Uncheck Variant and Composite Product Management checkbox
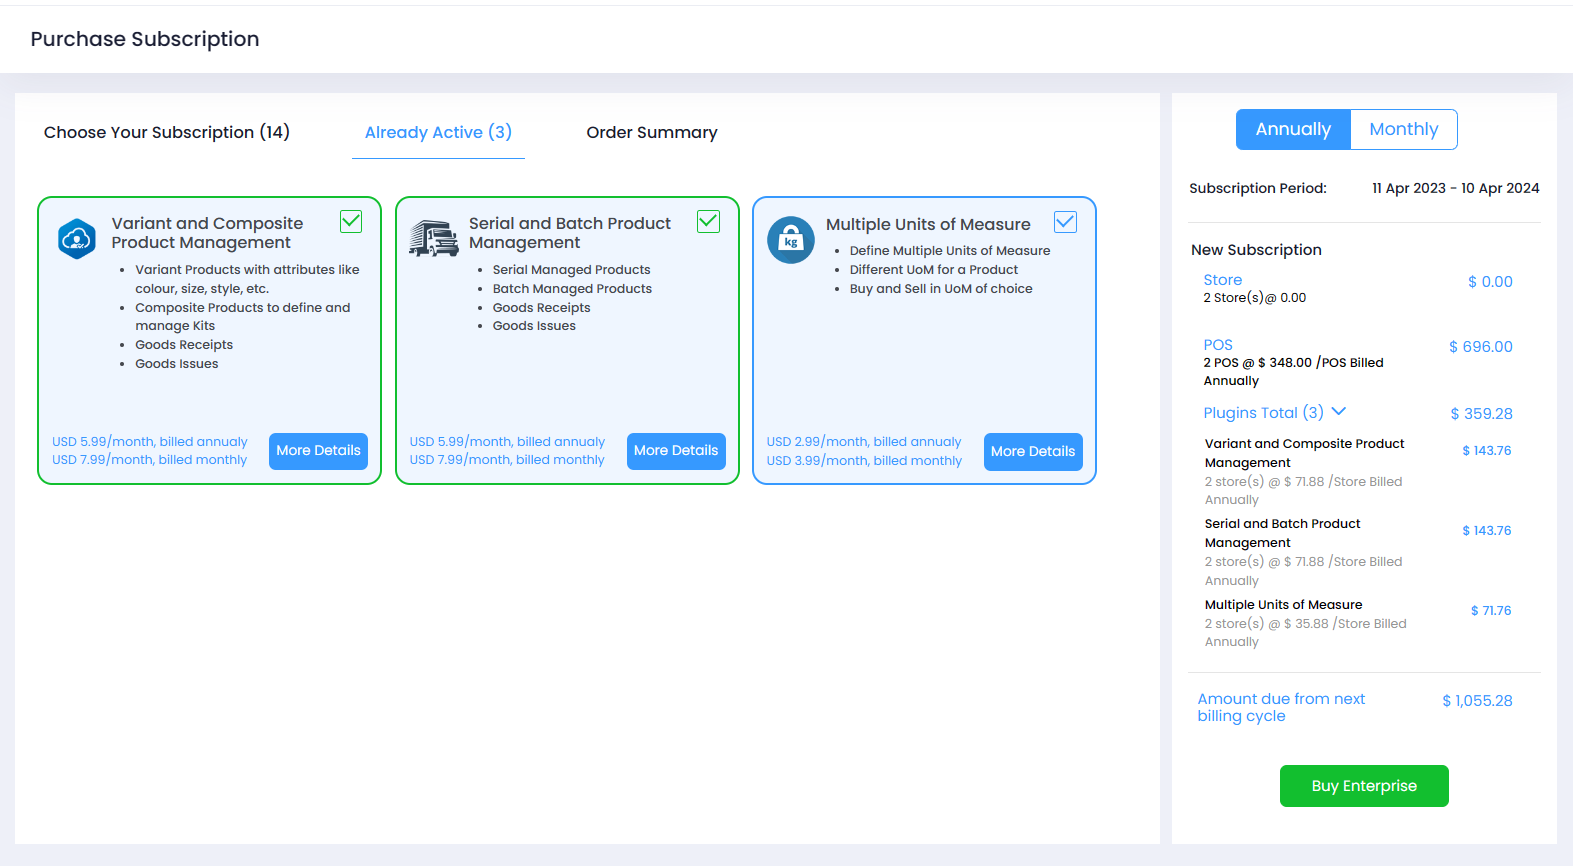The image size is (1573, 866). point(351,222)
